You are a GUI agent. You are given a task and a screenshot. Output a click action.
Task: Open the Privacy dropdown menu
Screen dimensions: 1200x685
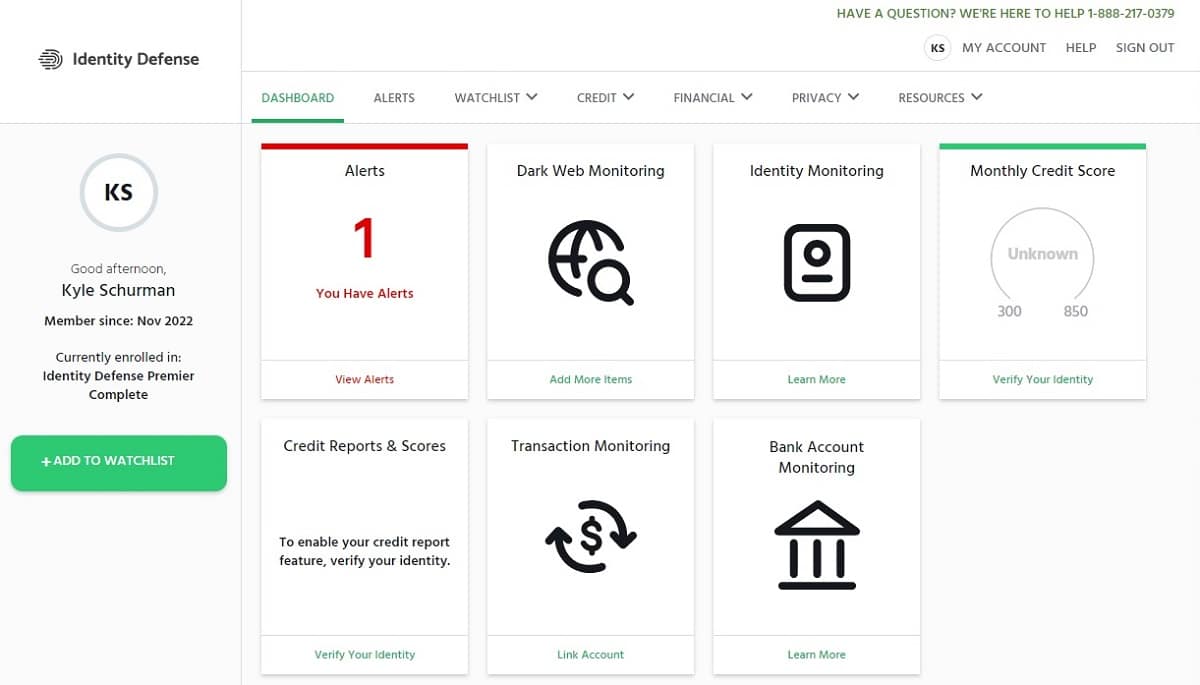(825, 98)
